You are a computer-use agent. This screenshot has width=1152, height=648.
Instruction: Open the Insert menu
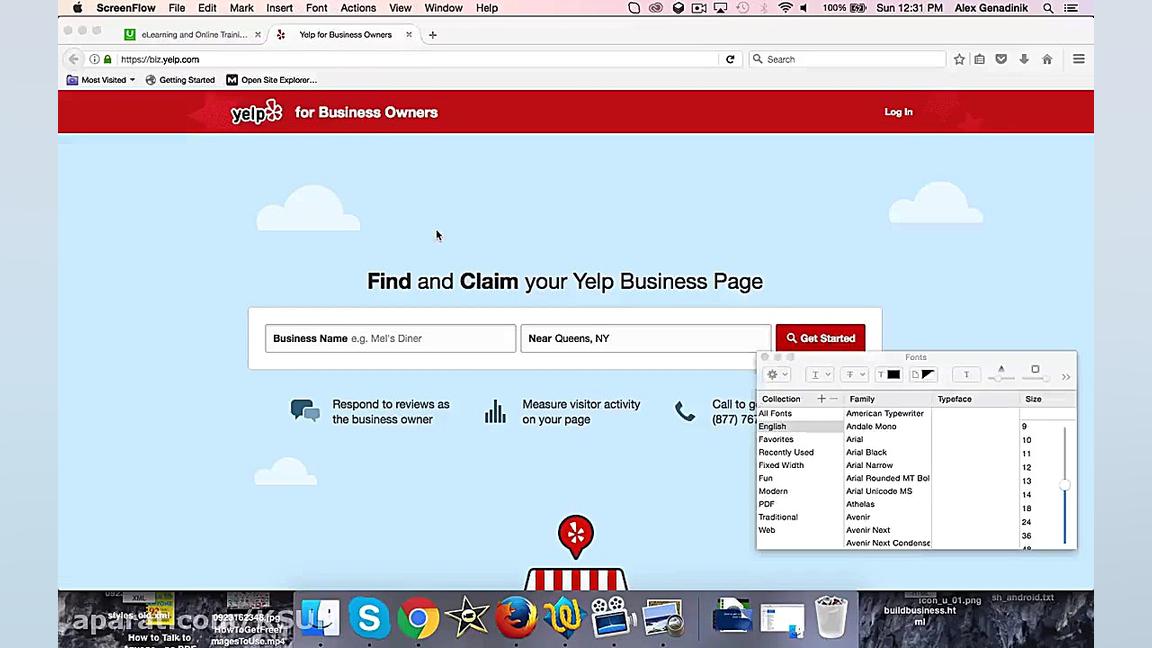[x=279, y=8]
